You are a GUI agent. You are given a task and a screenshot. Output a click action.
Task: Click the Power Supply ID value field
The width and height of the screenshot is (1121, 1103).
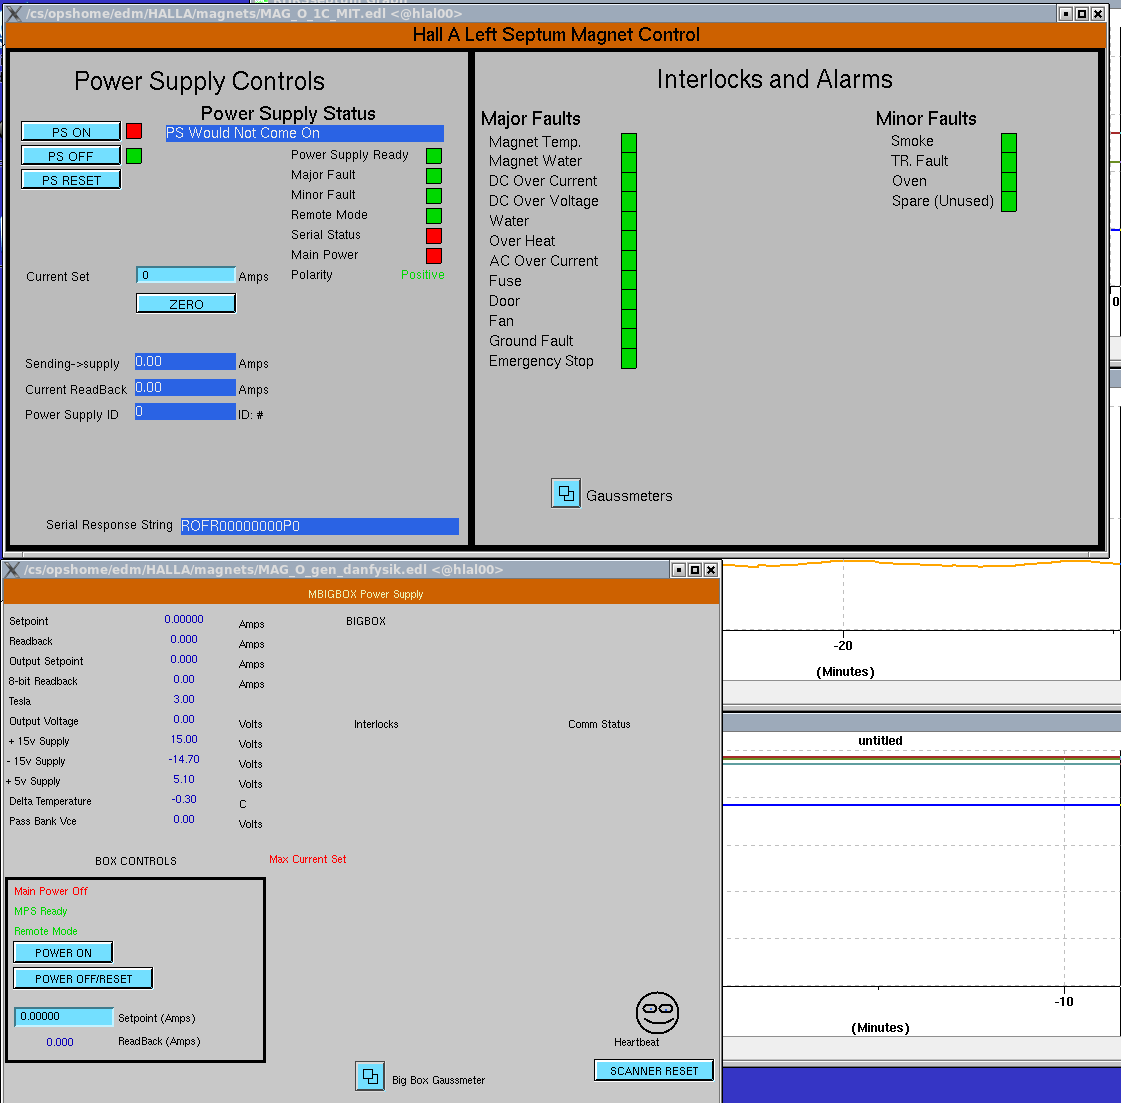click(x=185, y=412)
